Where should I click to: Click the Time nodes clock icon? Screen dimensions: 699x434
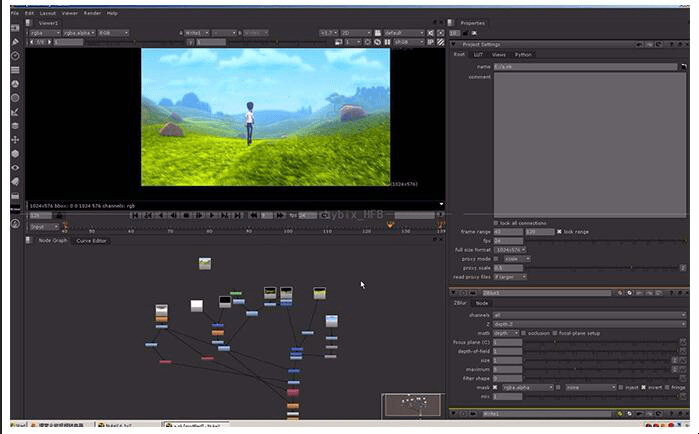click(15, 56)
